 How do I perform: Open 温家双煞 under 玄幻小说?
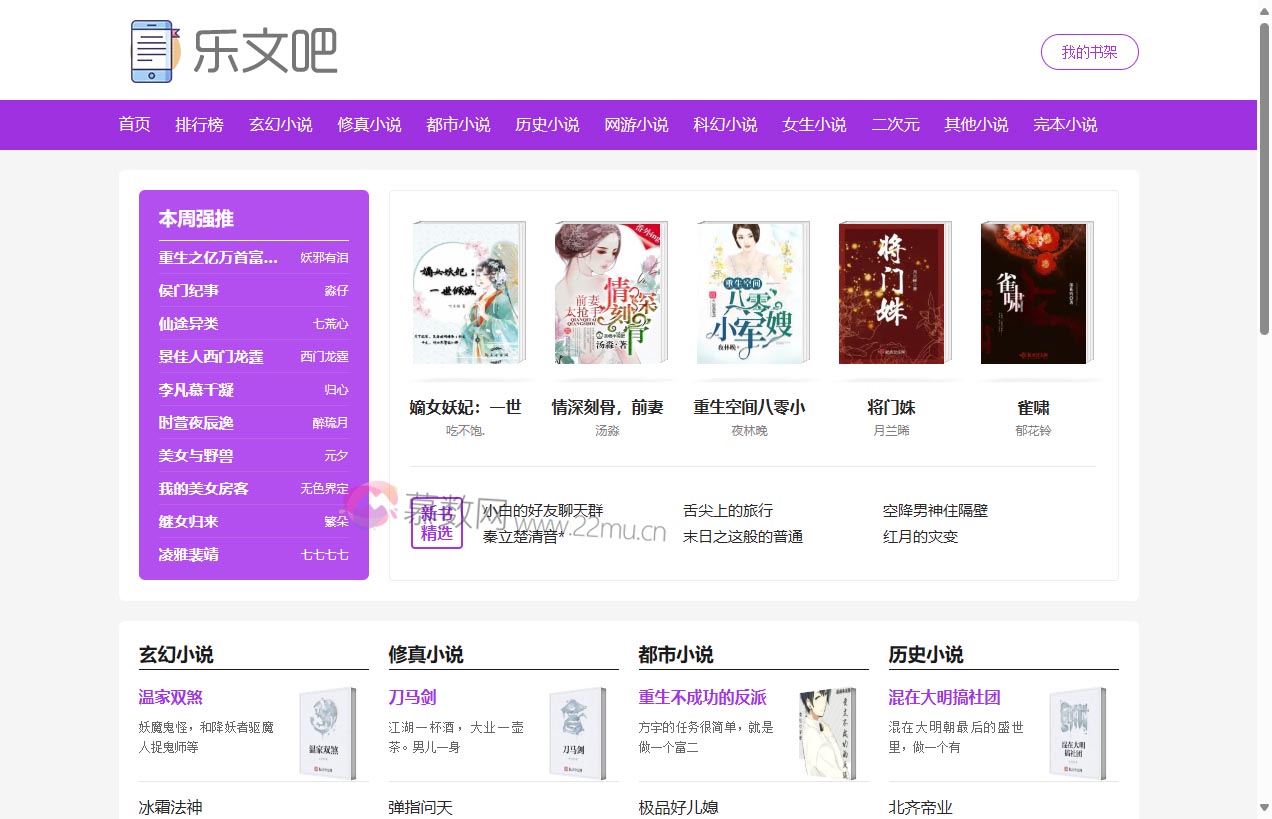coord(170,697)
